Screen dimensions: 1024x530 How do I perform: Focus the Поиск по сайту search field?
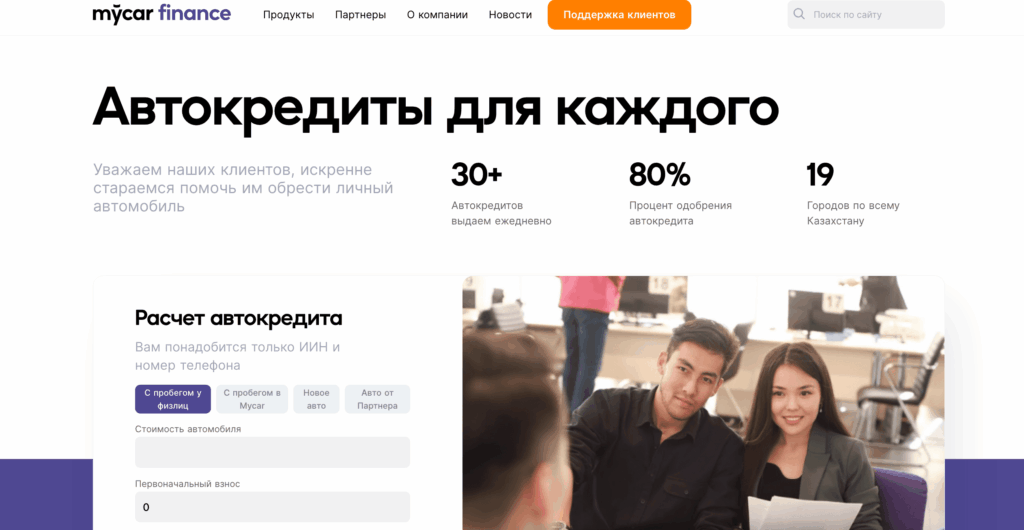866,14
